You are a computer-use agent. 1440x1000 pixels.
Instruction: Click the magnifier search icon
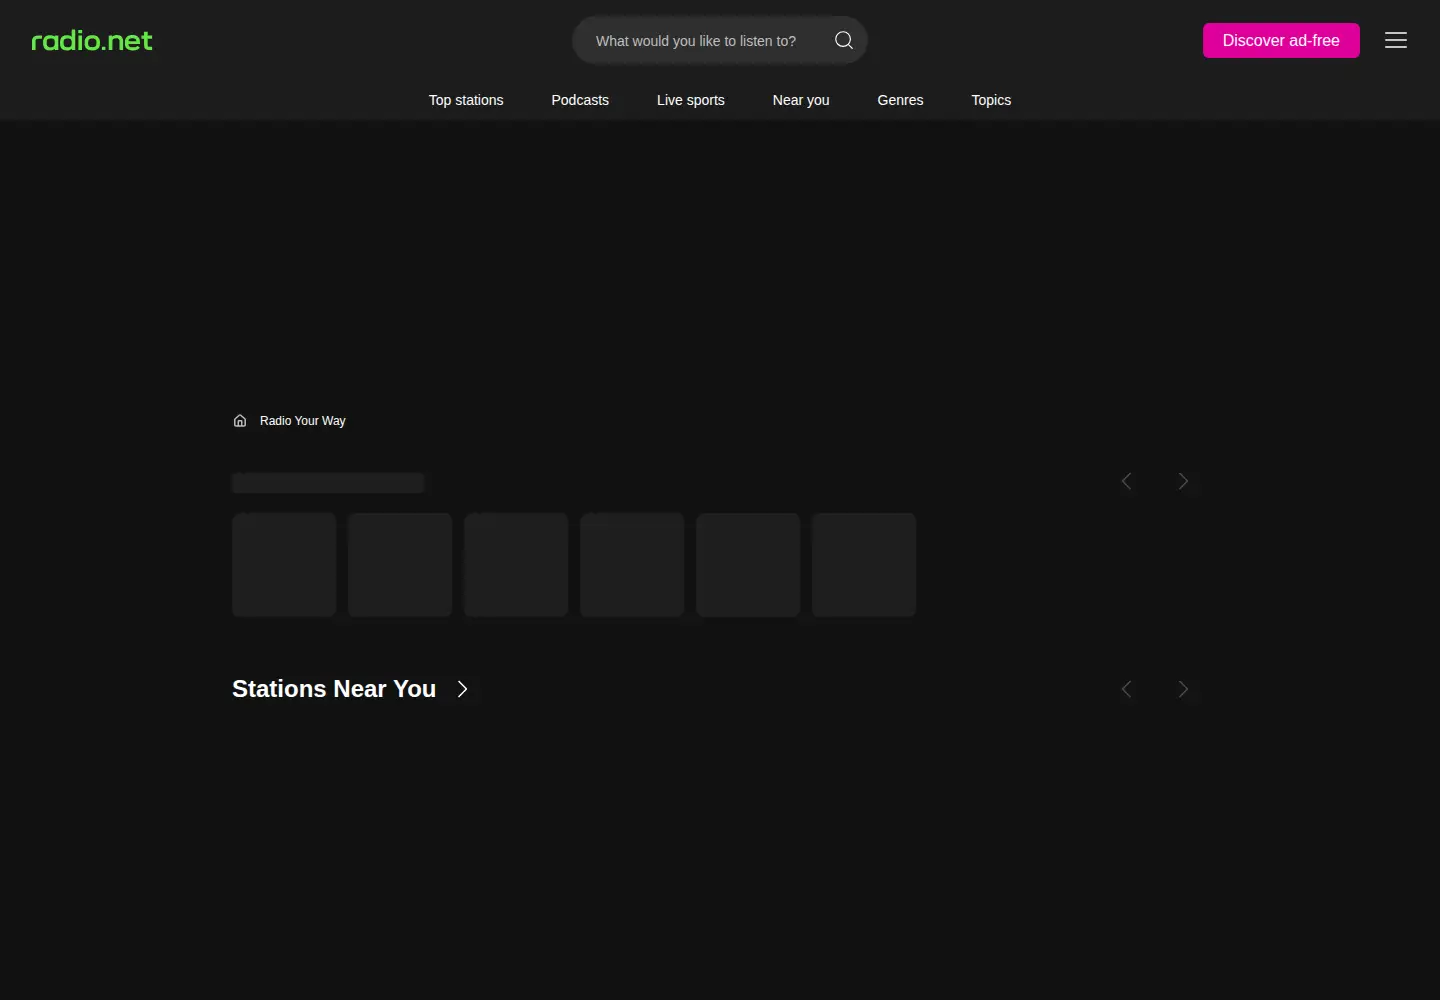coord(844,40)
